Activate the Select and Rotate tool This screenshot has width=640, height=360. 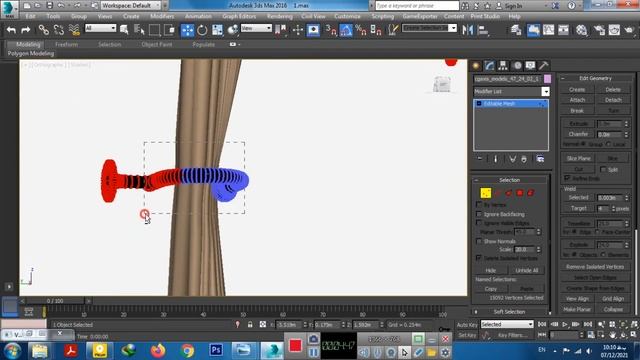(x=202, y=30)
